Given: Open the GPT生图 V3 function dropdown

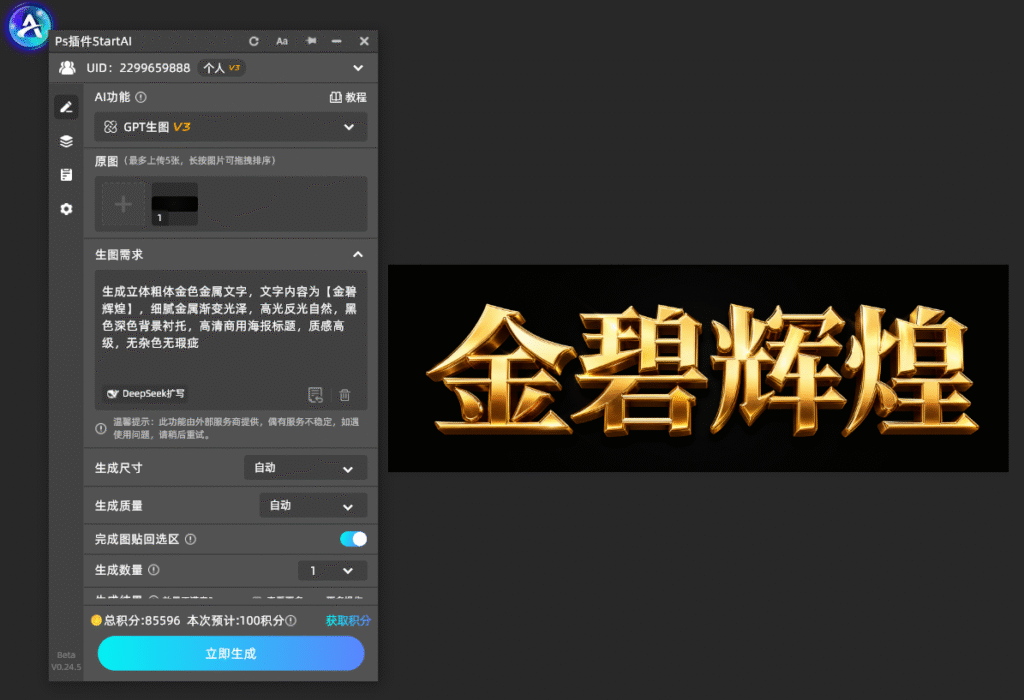Looking at the screenshot, I should (x=231, y=127).
